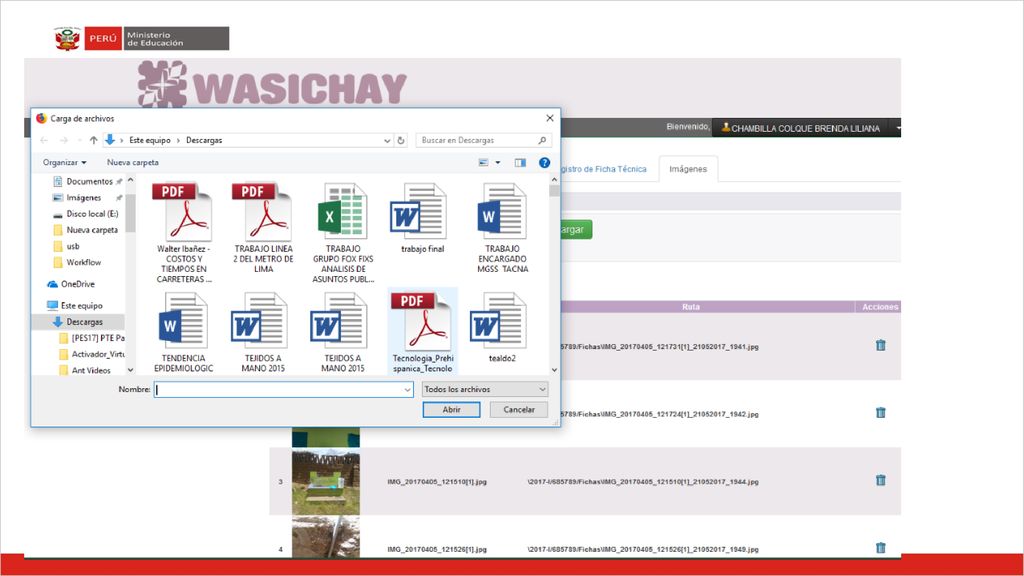Open the view options dropdown arrow

pos(498,163)
